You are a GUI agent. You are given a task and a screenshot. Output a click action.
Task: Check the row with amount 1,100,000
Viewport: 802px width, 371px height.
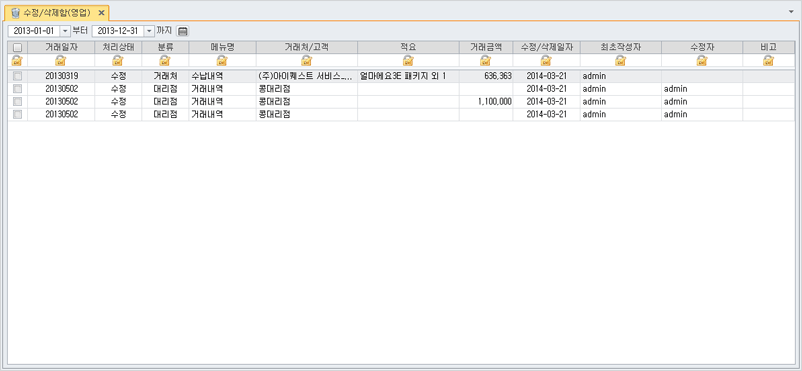pos(17,102)
